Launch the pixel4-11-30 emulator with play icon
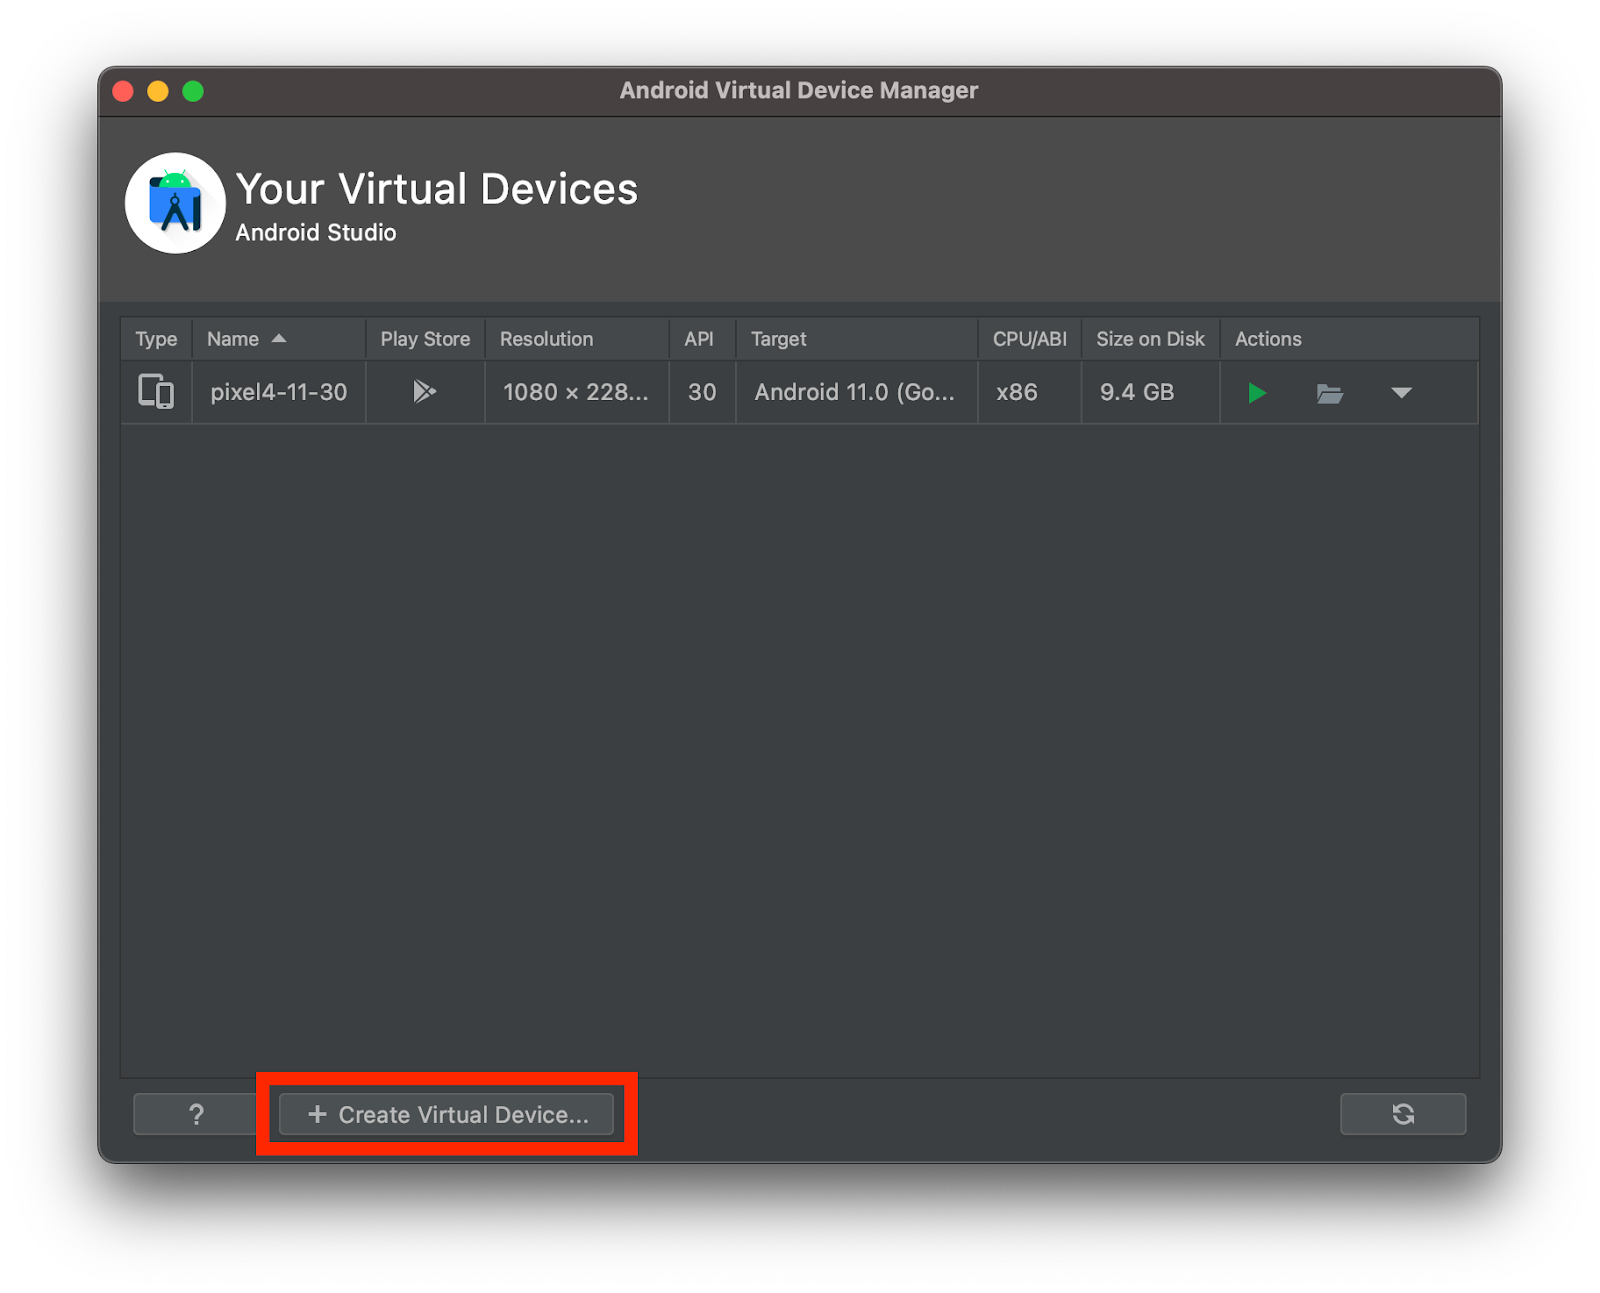1600x1293 pixels. pos(1257,393)
